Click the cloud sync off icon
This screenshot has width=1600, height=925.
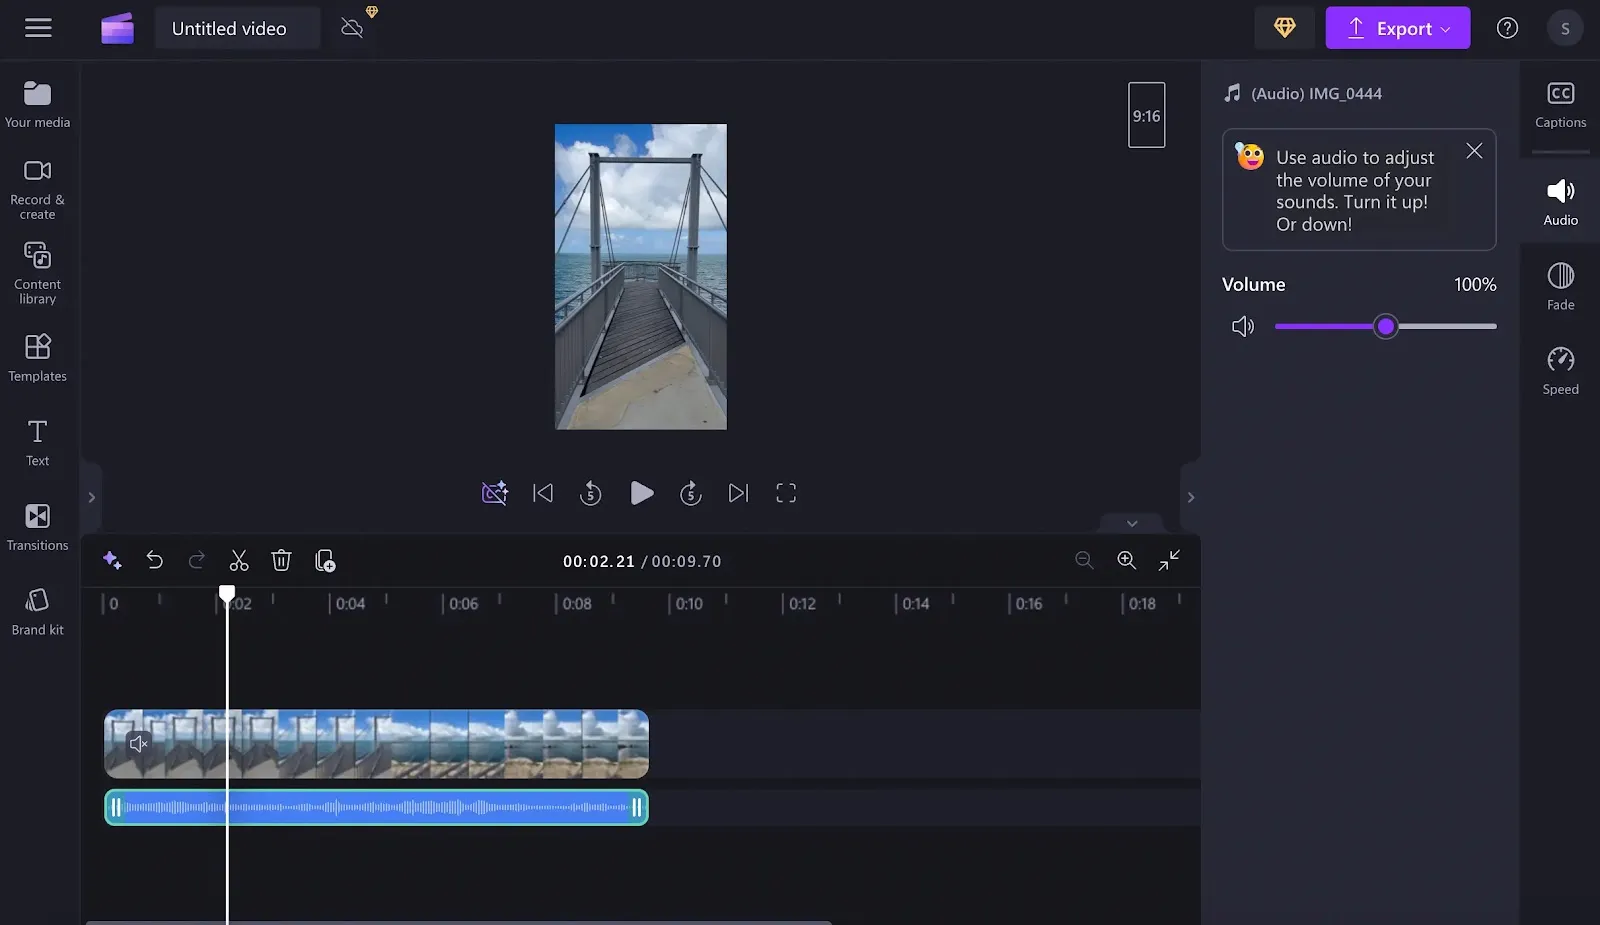[x=352, y=28]
